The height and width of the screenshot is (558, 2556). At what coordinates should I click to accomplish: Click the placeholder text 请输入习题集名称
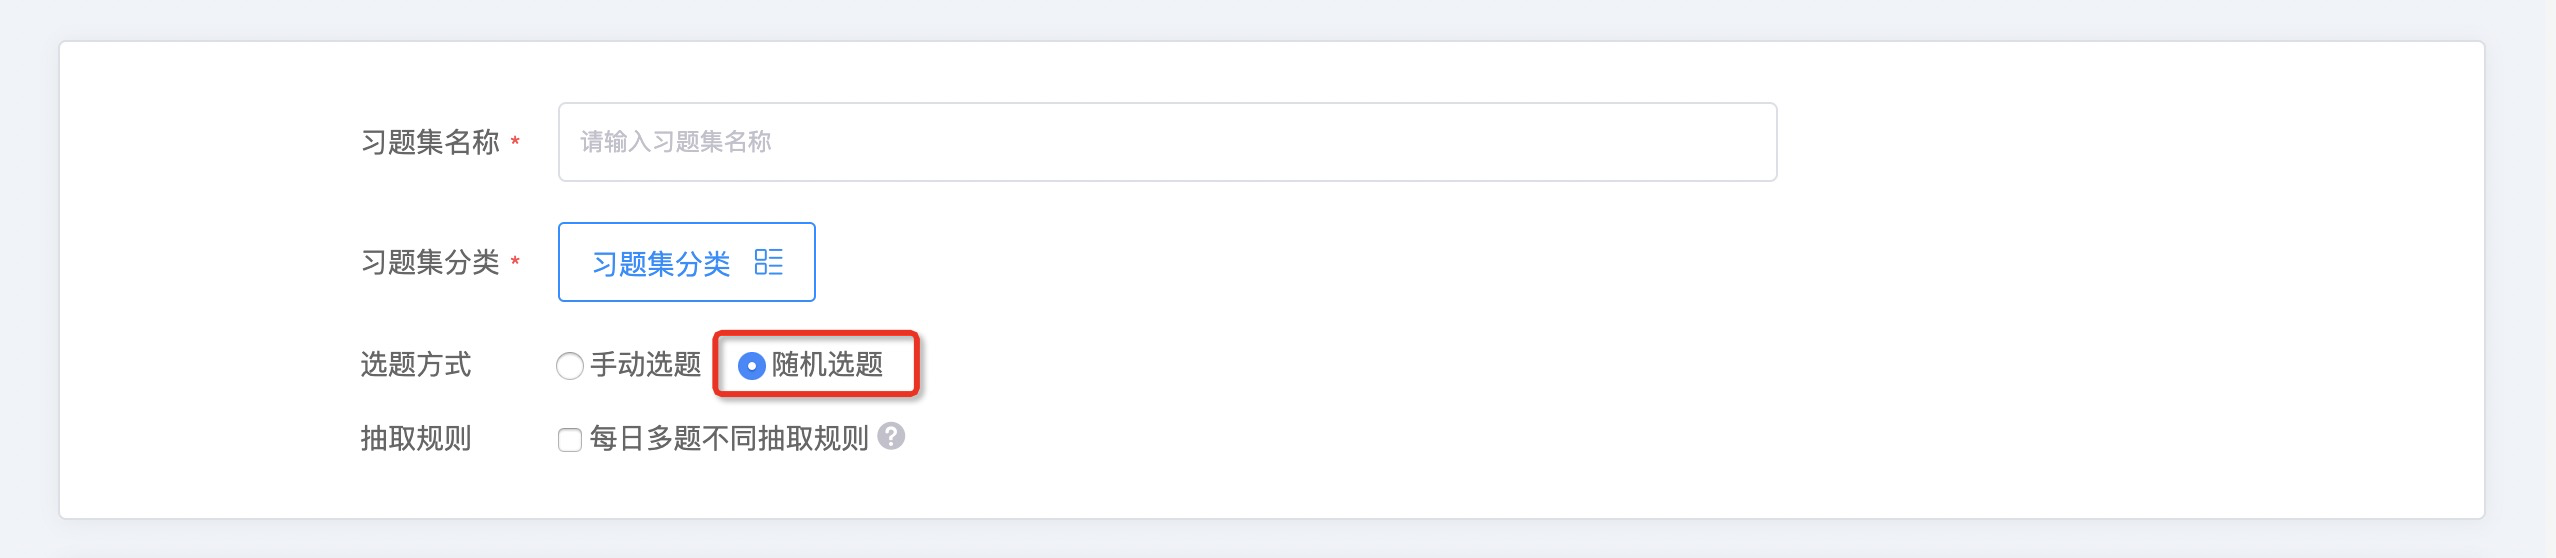[676, 142]
